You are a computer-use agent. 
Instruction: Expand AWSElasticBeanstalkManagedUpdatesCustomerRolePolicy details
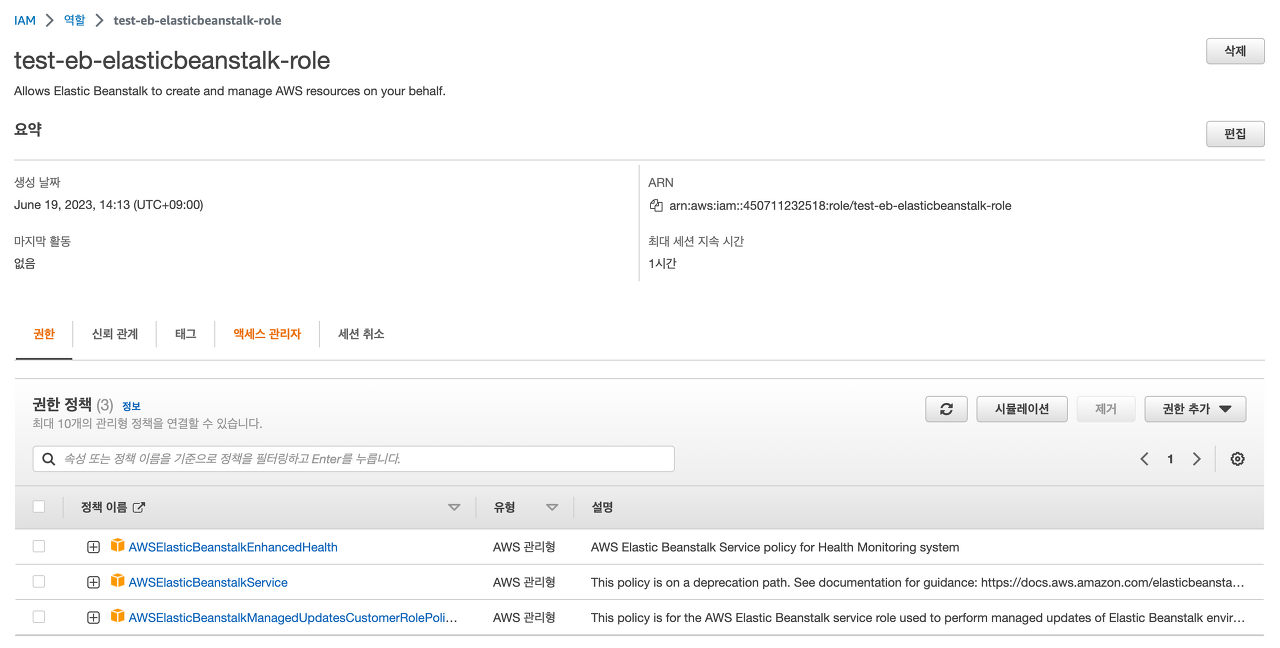[x=93, y=617]
